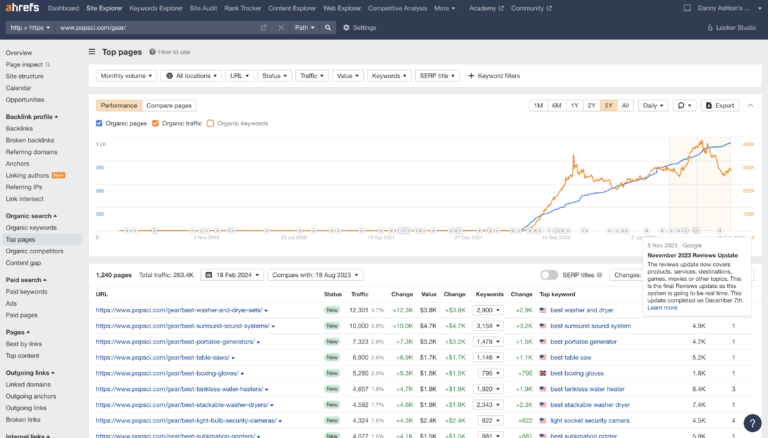The width and height of the screenshot is (768, 438).
Task: Select All time range
Action: point(625,105)
